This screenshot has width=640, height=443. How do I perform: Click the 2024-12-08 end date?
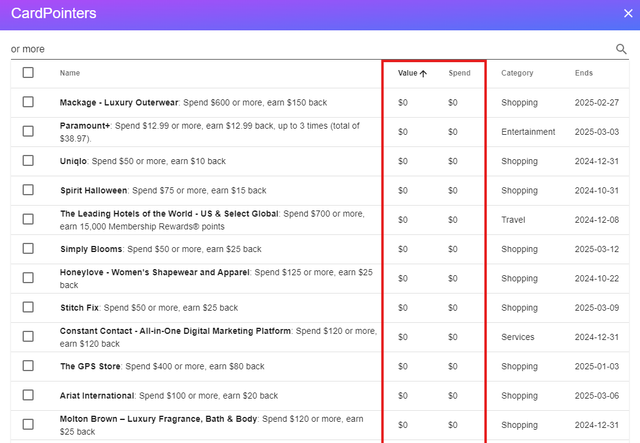pyautogui.click(x=597, y=220)
